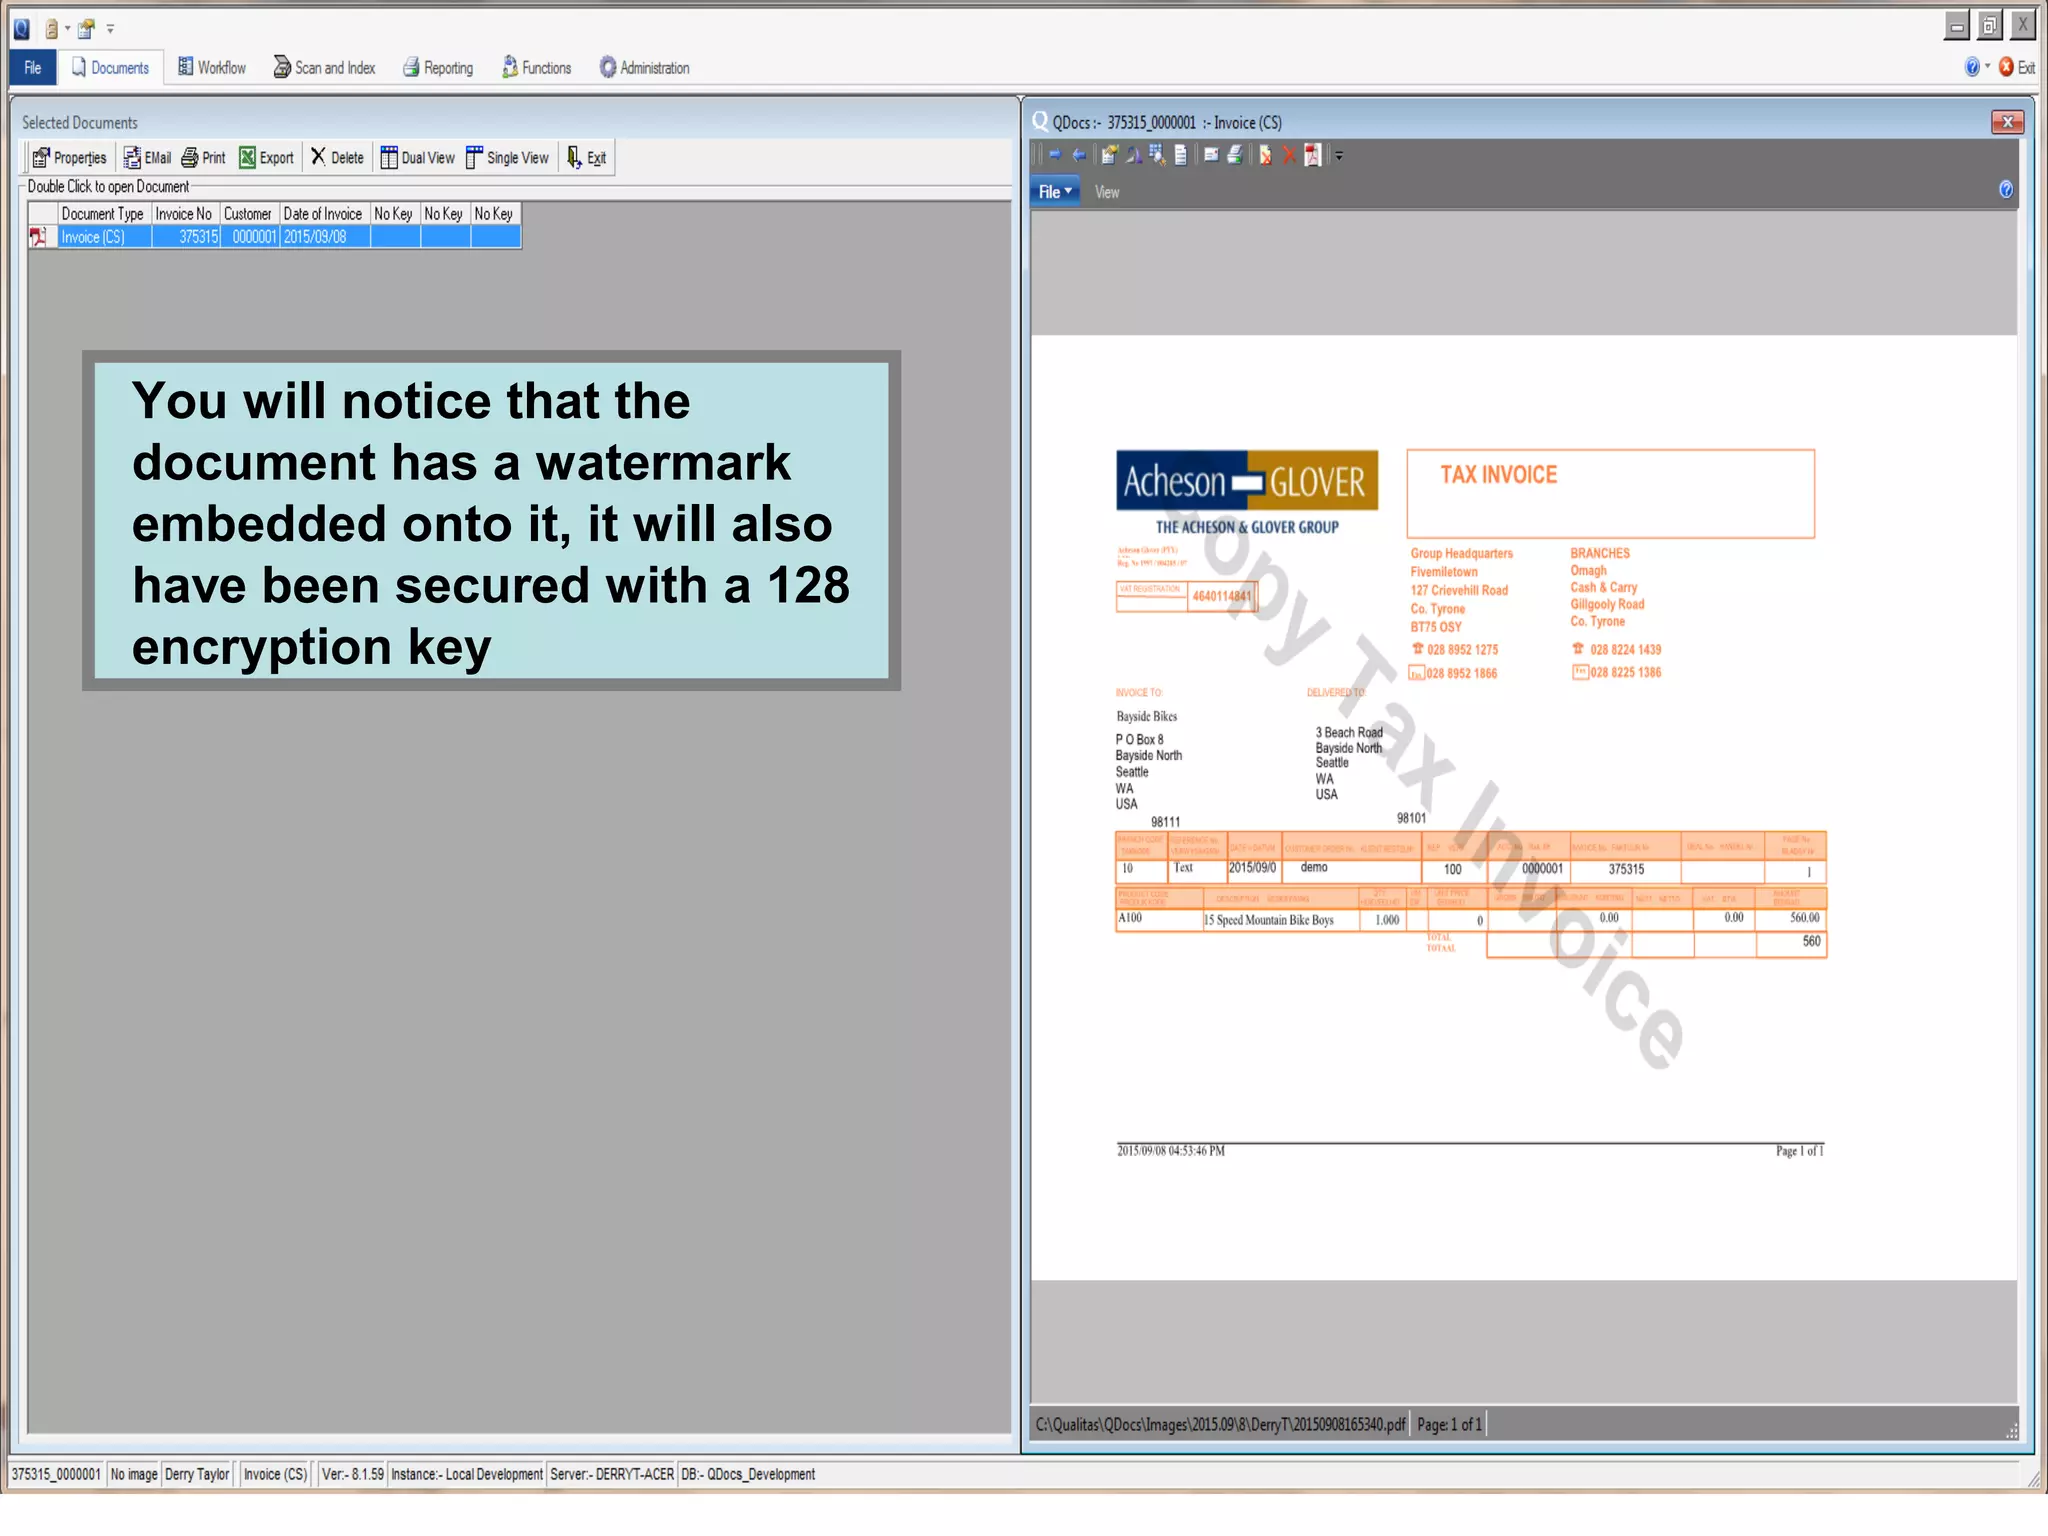This screenshot has width=2048, height=1536.
Task: Click the Derry Taylor status bar entry
Action: click(x=197, y=1474)
